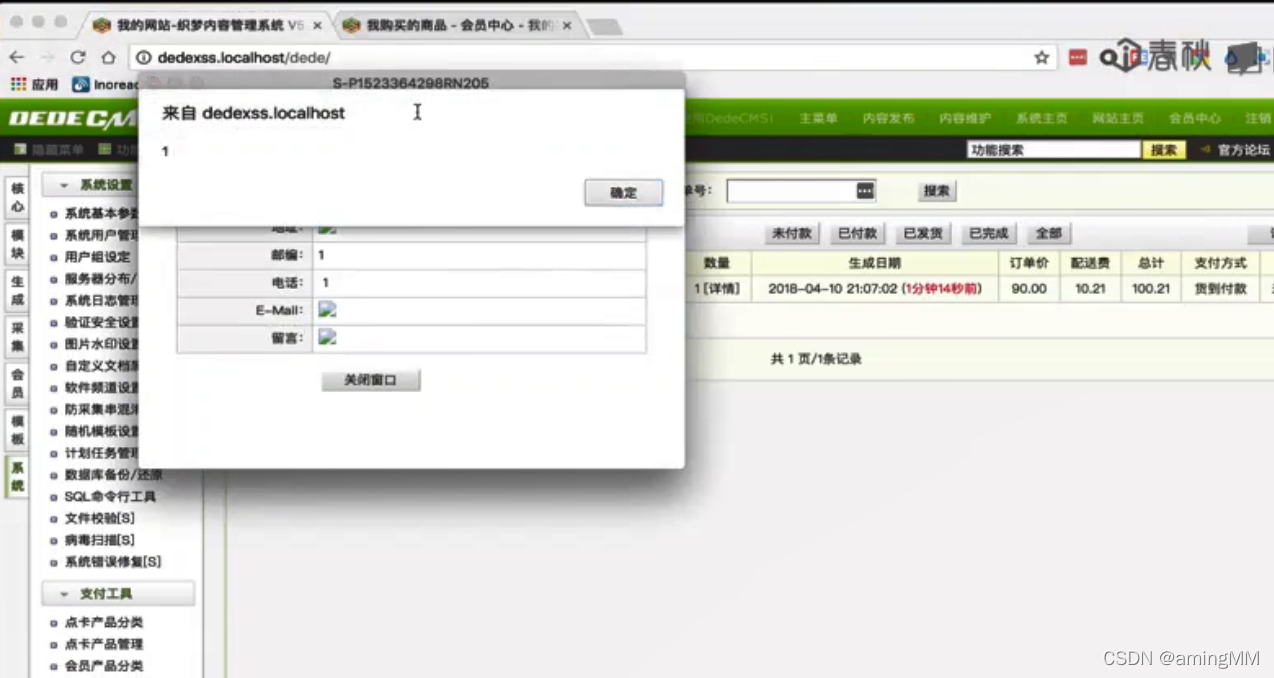Click 关闭窗口 button in order popup
The height and width of the screenshot is (678, 1274).
click(x=371, y=380)
